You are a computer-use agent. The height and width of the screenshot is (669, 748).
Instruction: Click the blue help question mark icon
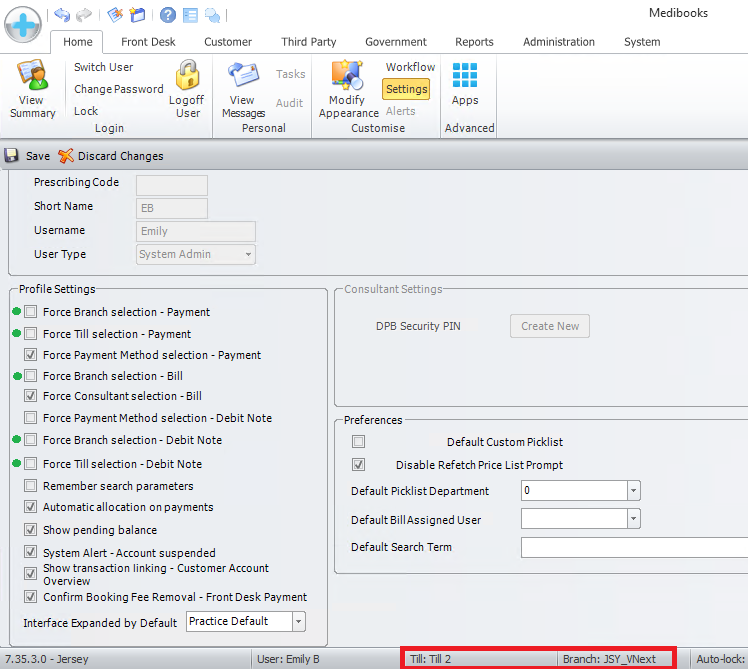(167, 15)
